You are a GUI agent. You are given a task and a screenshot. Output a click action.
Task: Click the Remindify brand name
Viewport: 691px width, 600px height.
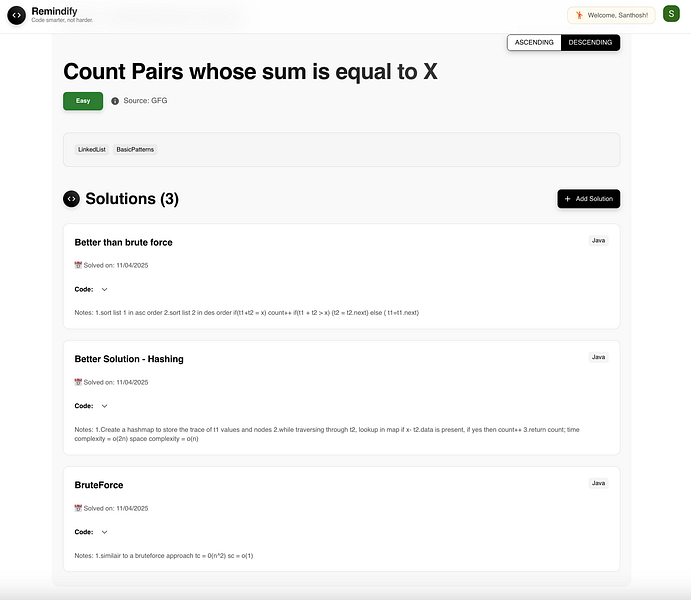click(x=54, y=11)
